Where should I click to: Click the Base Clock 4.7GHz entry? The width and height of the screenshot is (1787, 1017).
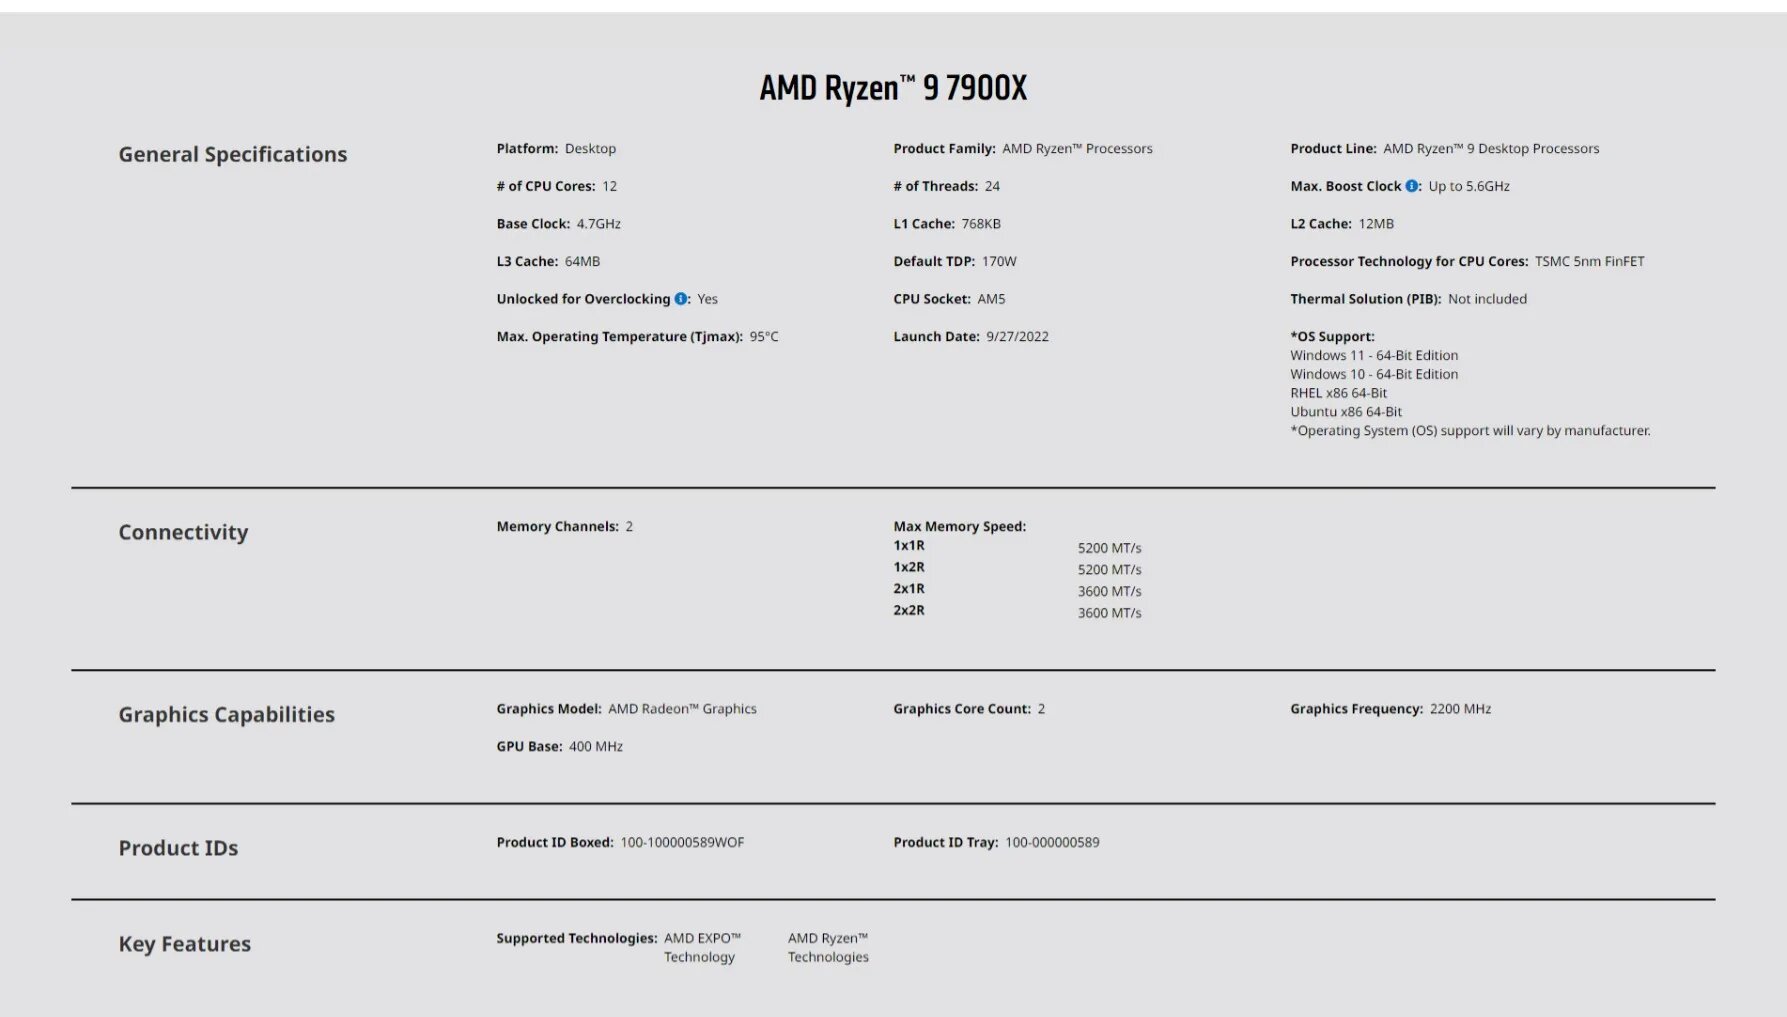(x=558, y=224)
